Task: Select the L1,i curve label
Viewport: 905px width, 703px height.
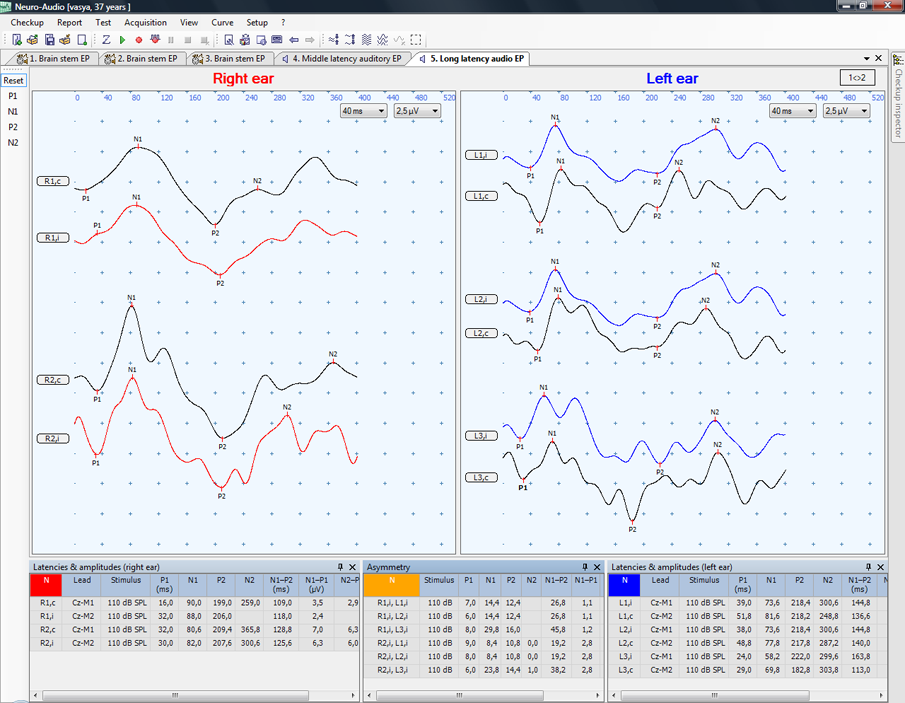Action: [481, 155]
